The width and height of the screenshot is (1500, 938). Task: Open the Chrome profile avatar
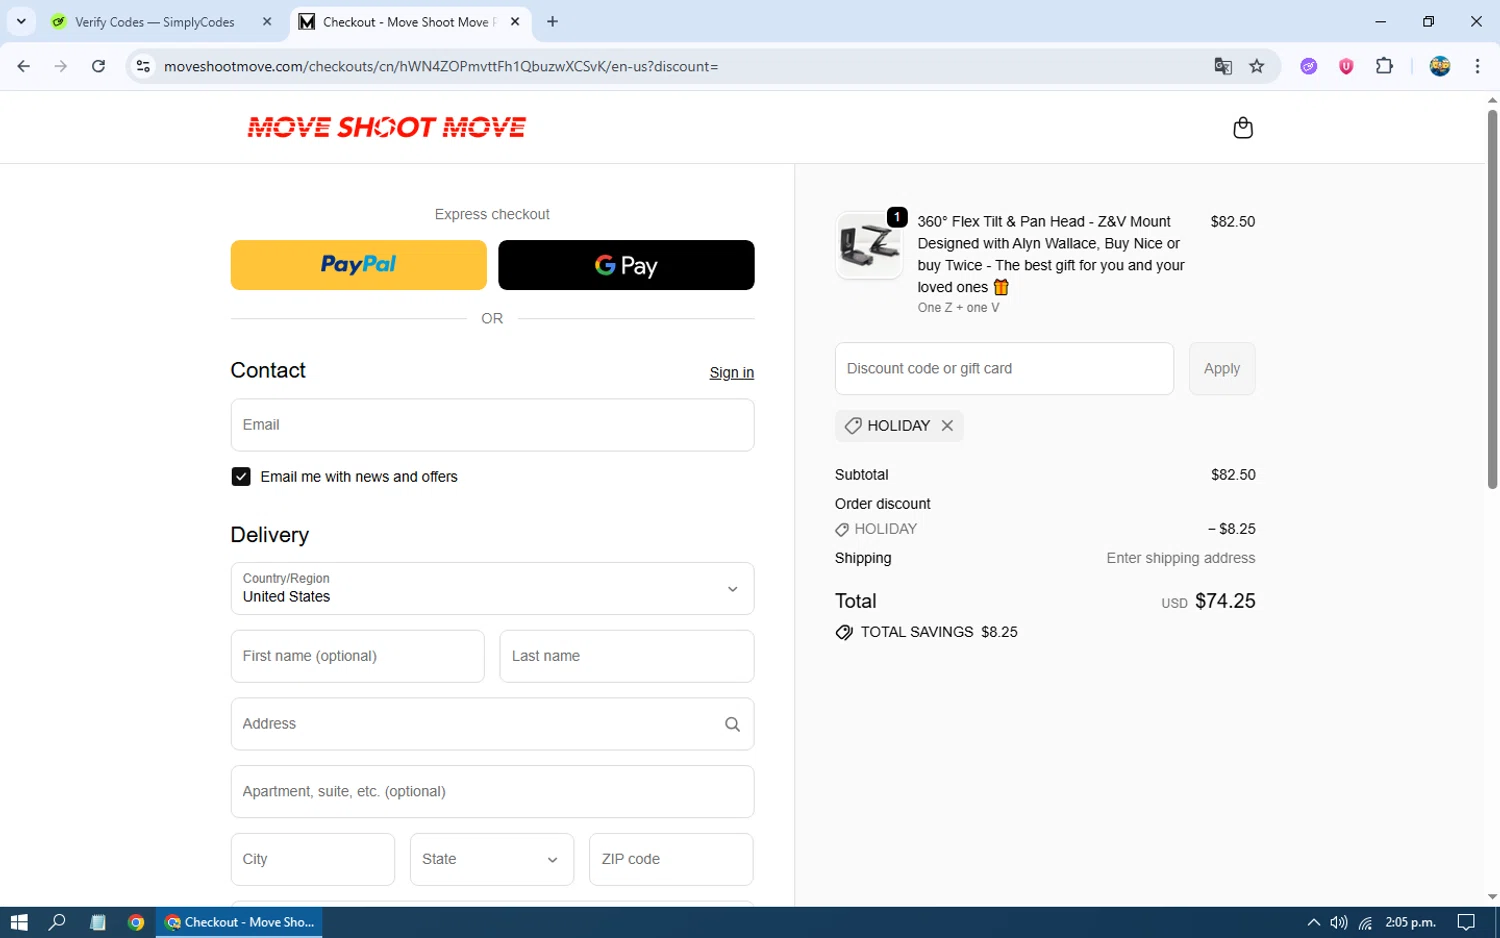pos(1440,66)
